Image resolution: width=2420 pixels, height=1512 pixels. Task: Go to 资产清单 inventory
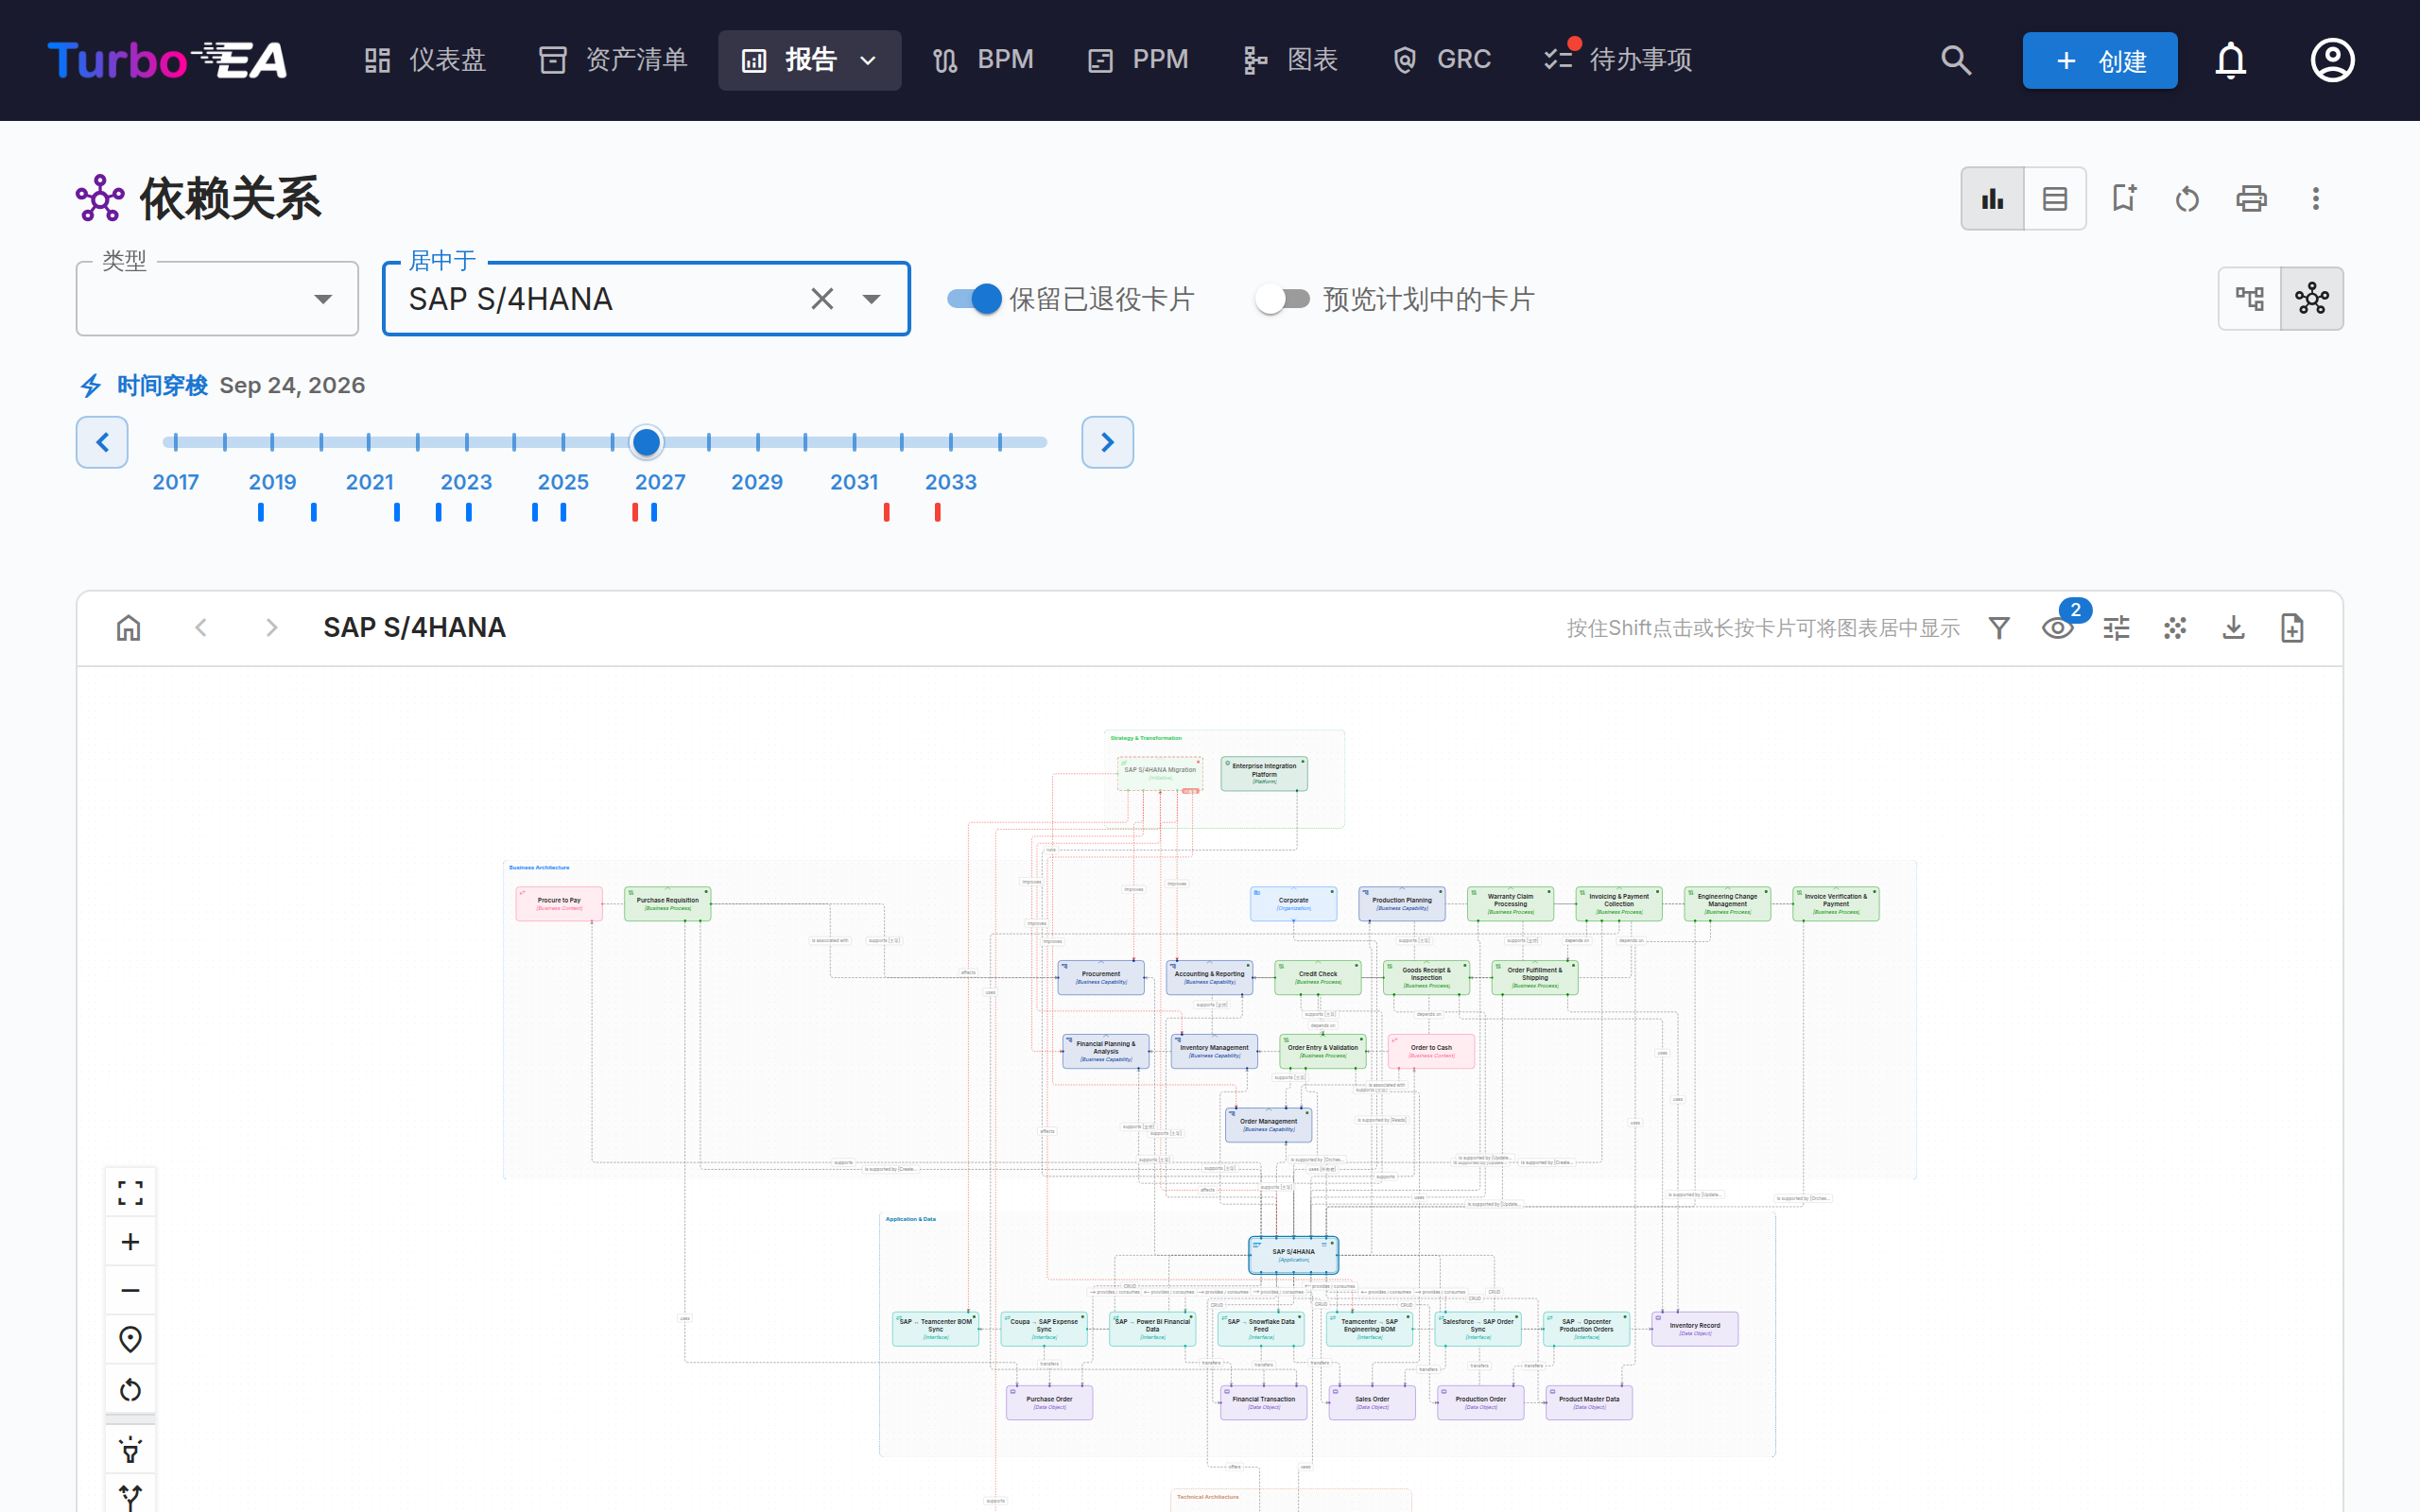click(613, 60)
